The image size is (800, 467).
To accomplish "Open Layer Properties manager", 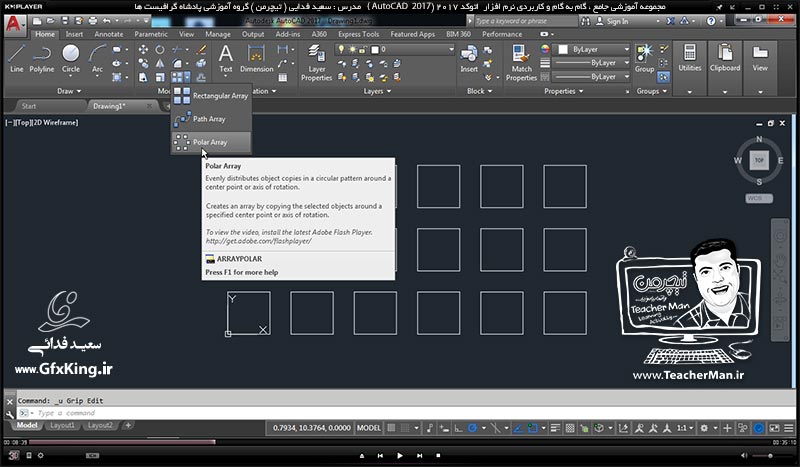I will click(316, 62).
